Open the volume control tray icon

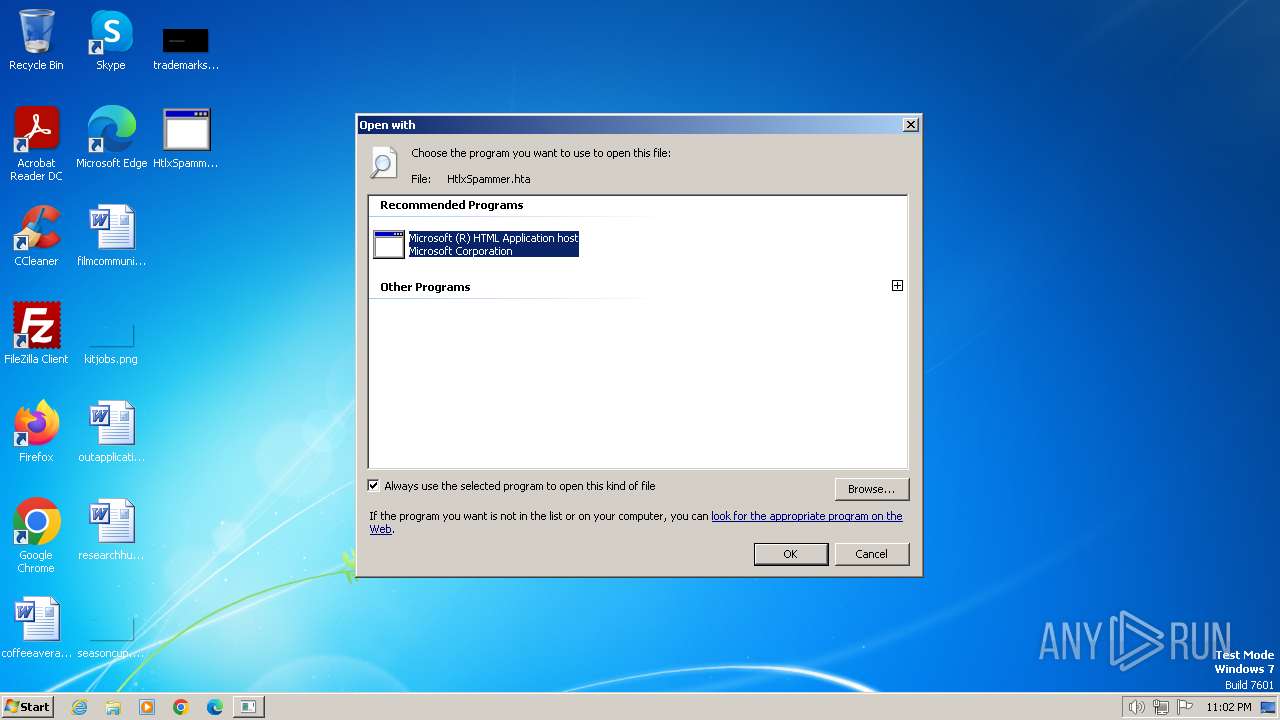click(x=1136, y=707)
